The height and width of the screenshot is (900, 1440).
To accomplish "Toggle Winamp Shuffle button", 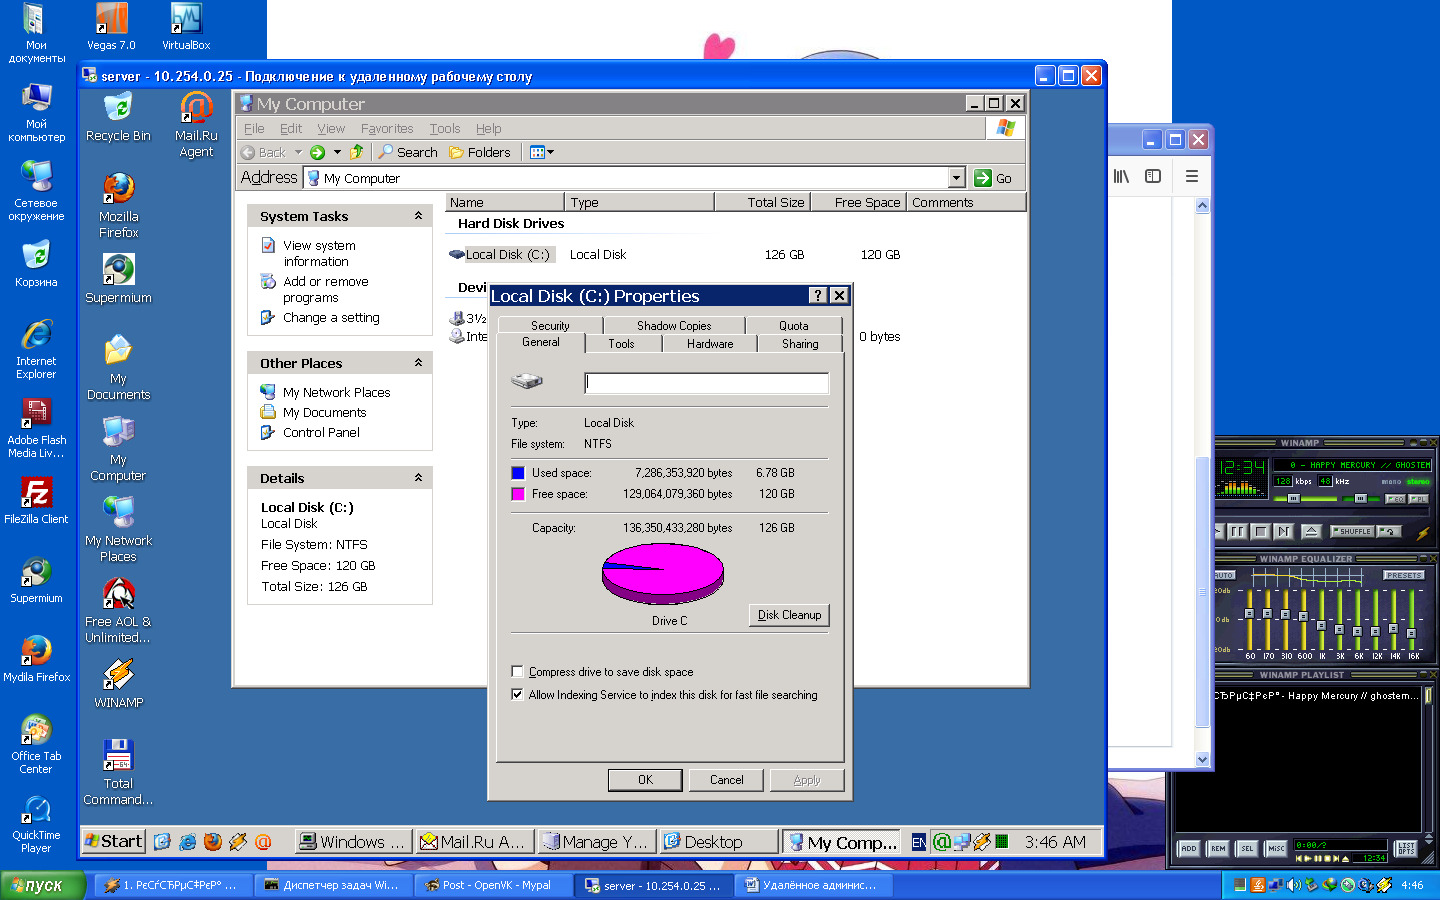I will [1351, 532].
